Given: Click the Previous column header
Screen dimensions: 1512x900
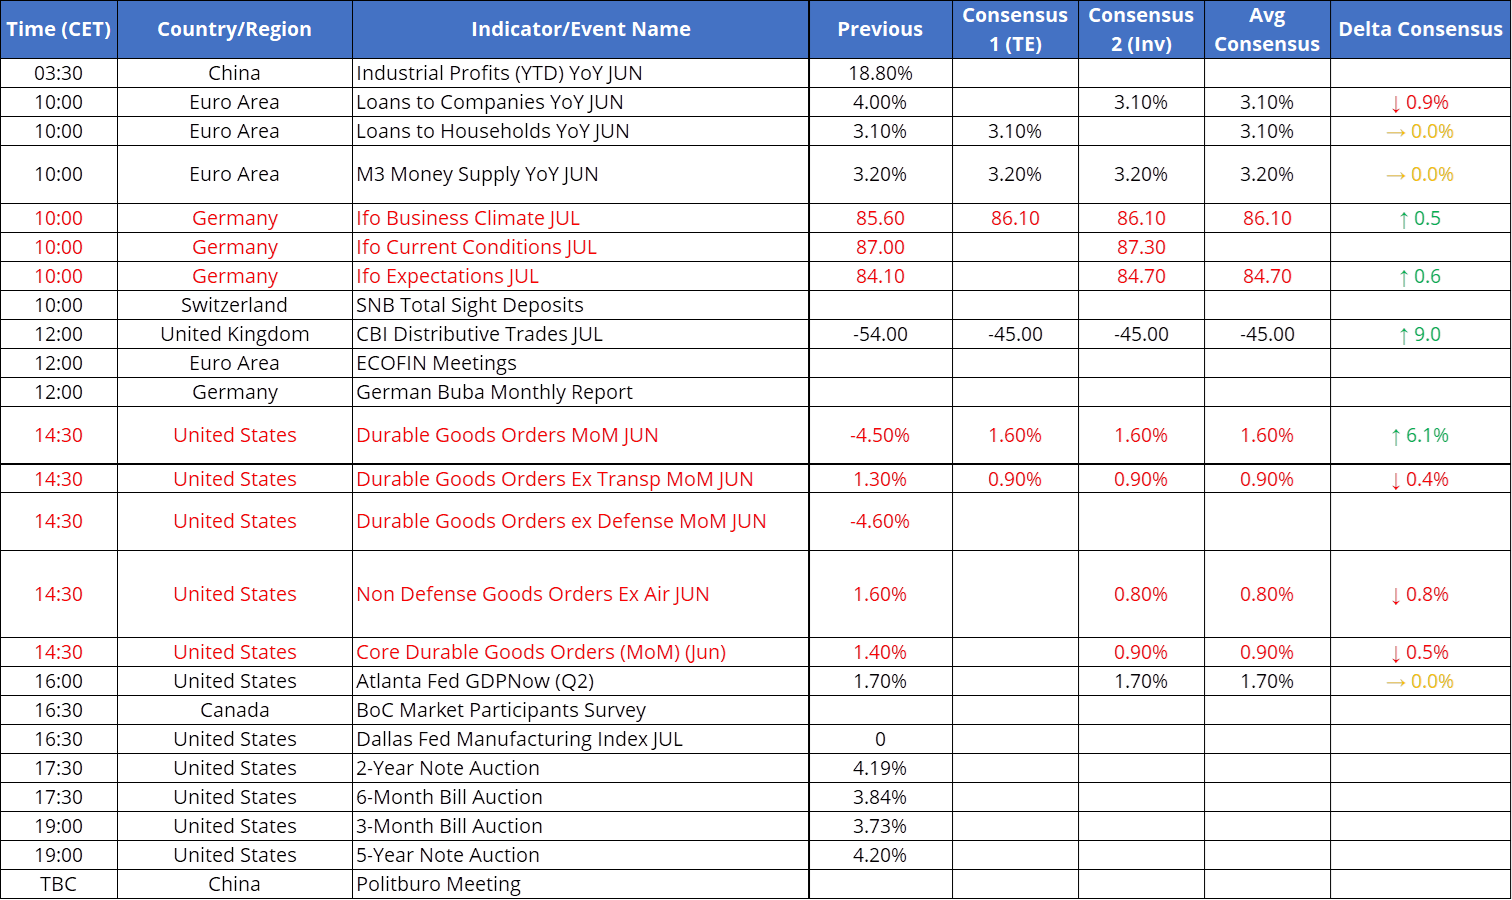Looking at the screenshot, I should [x=880, y=29].
